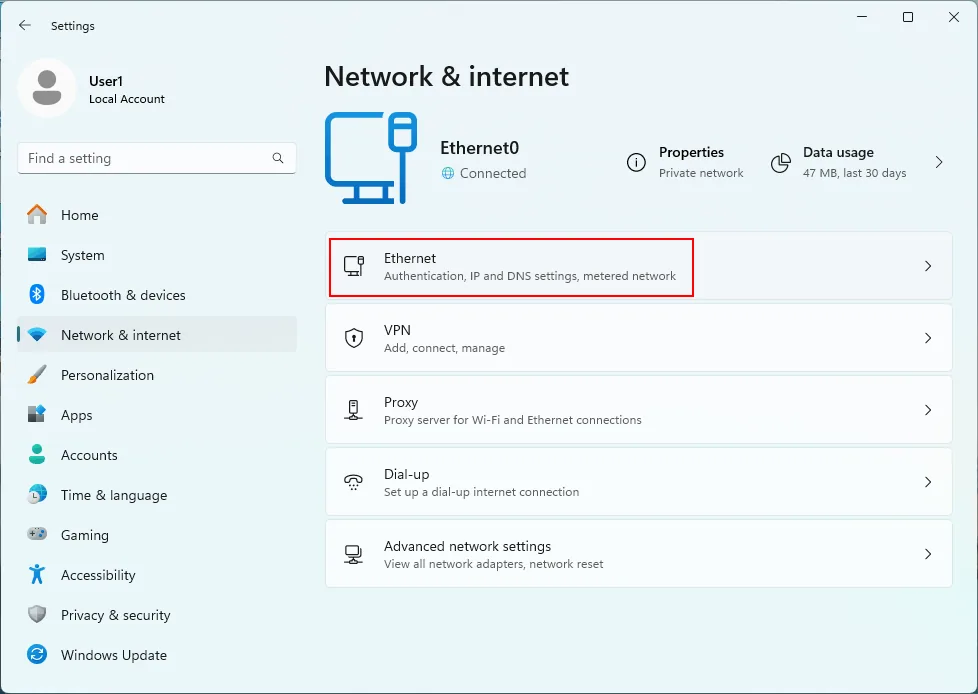Click the '47 MB, last 30 days' text
978x694 pixels.
[x=855, y=173]
